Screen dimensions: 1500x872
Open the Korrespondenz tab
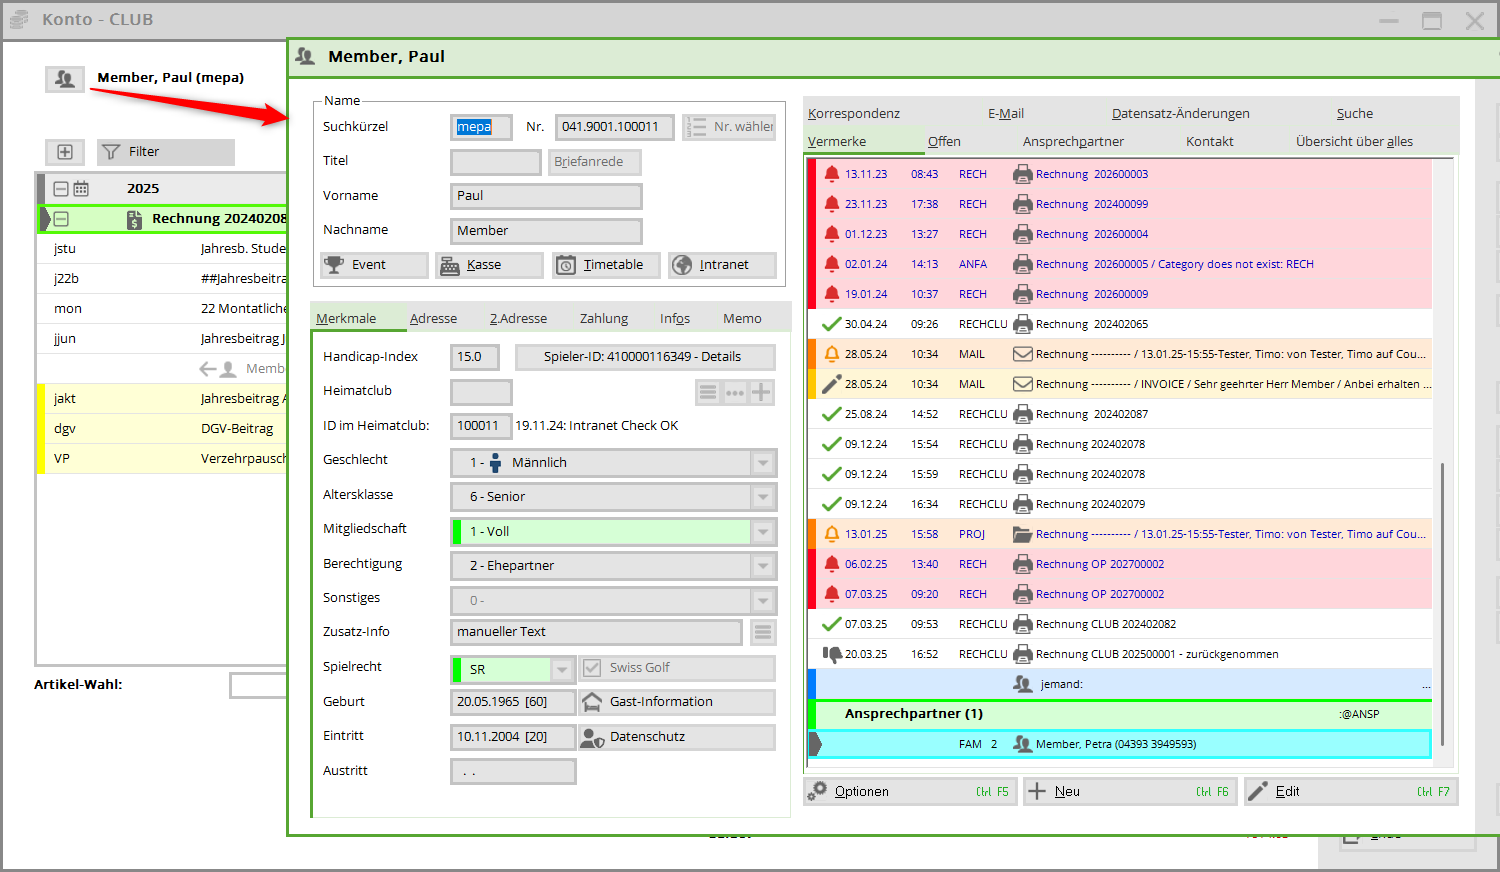pyautogui.click(x=854, y=114)
